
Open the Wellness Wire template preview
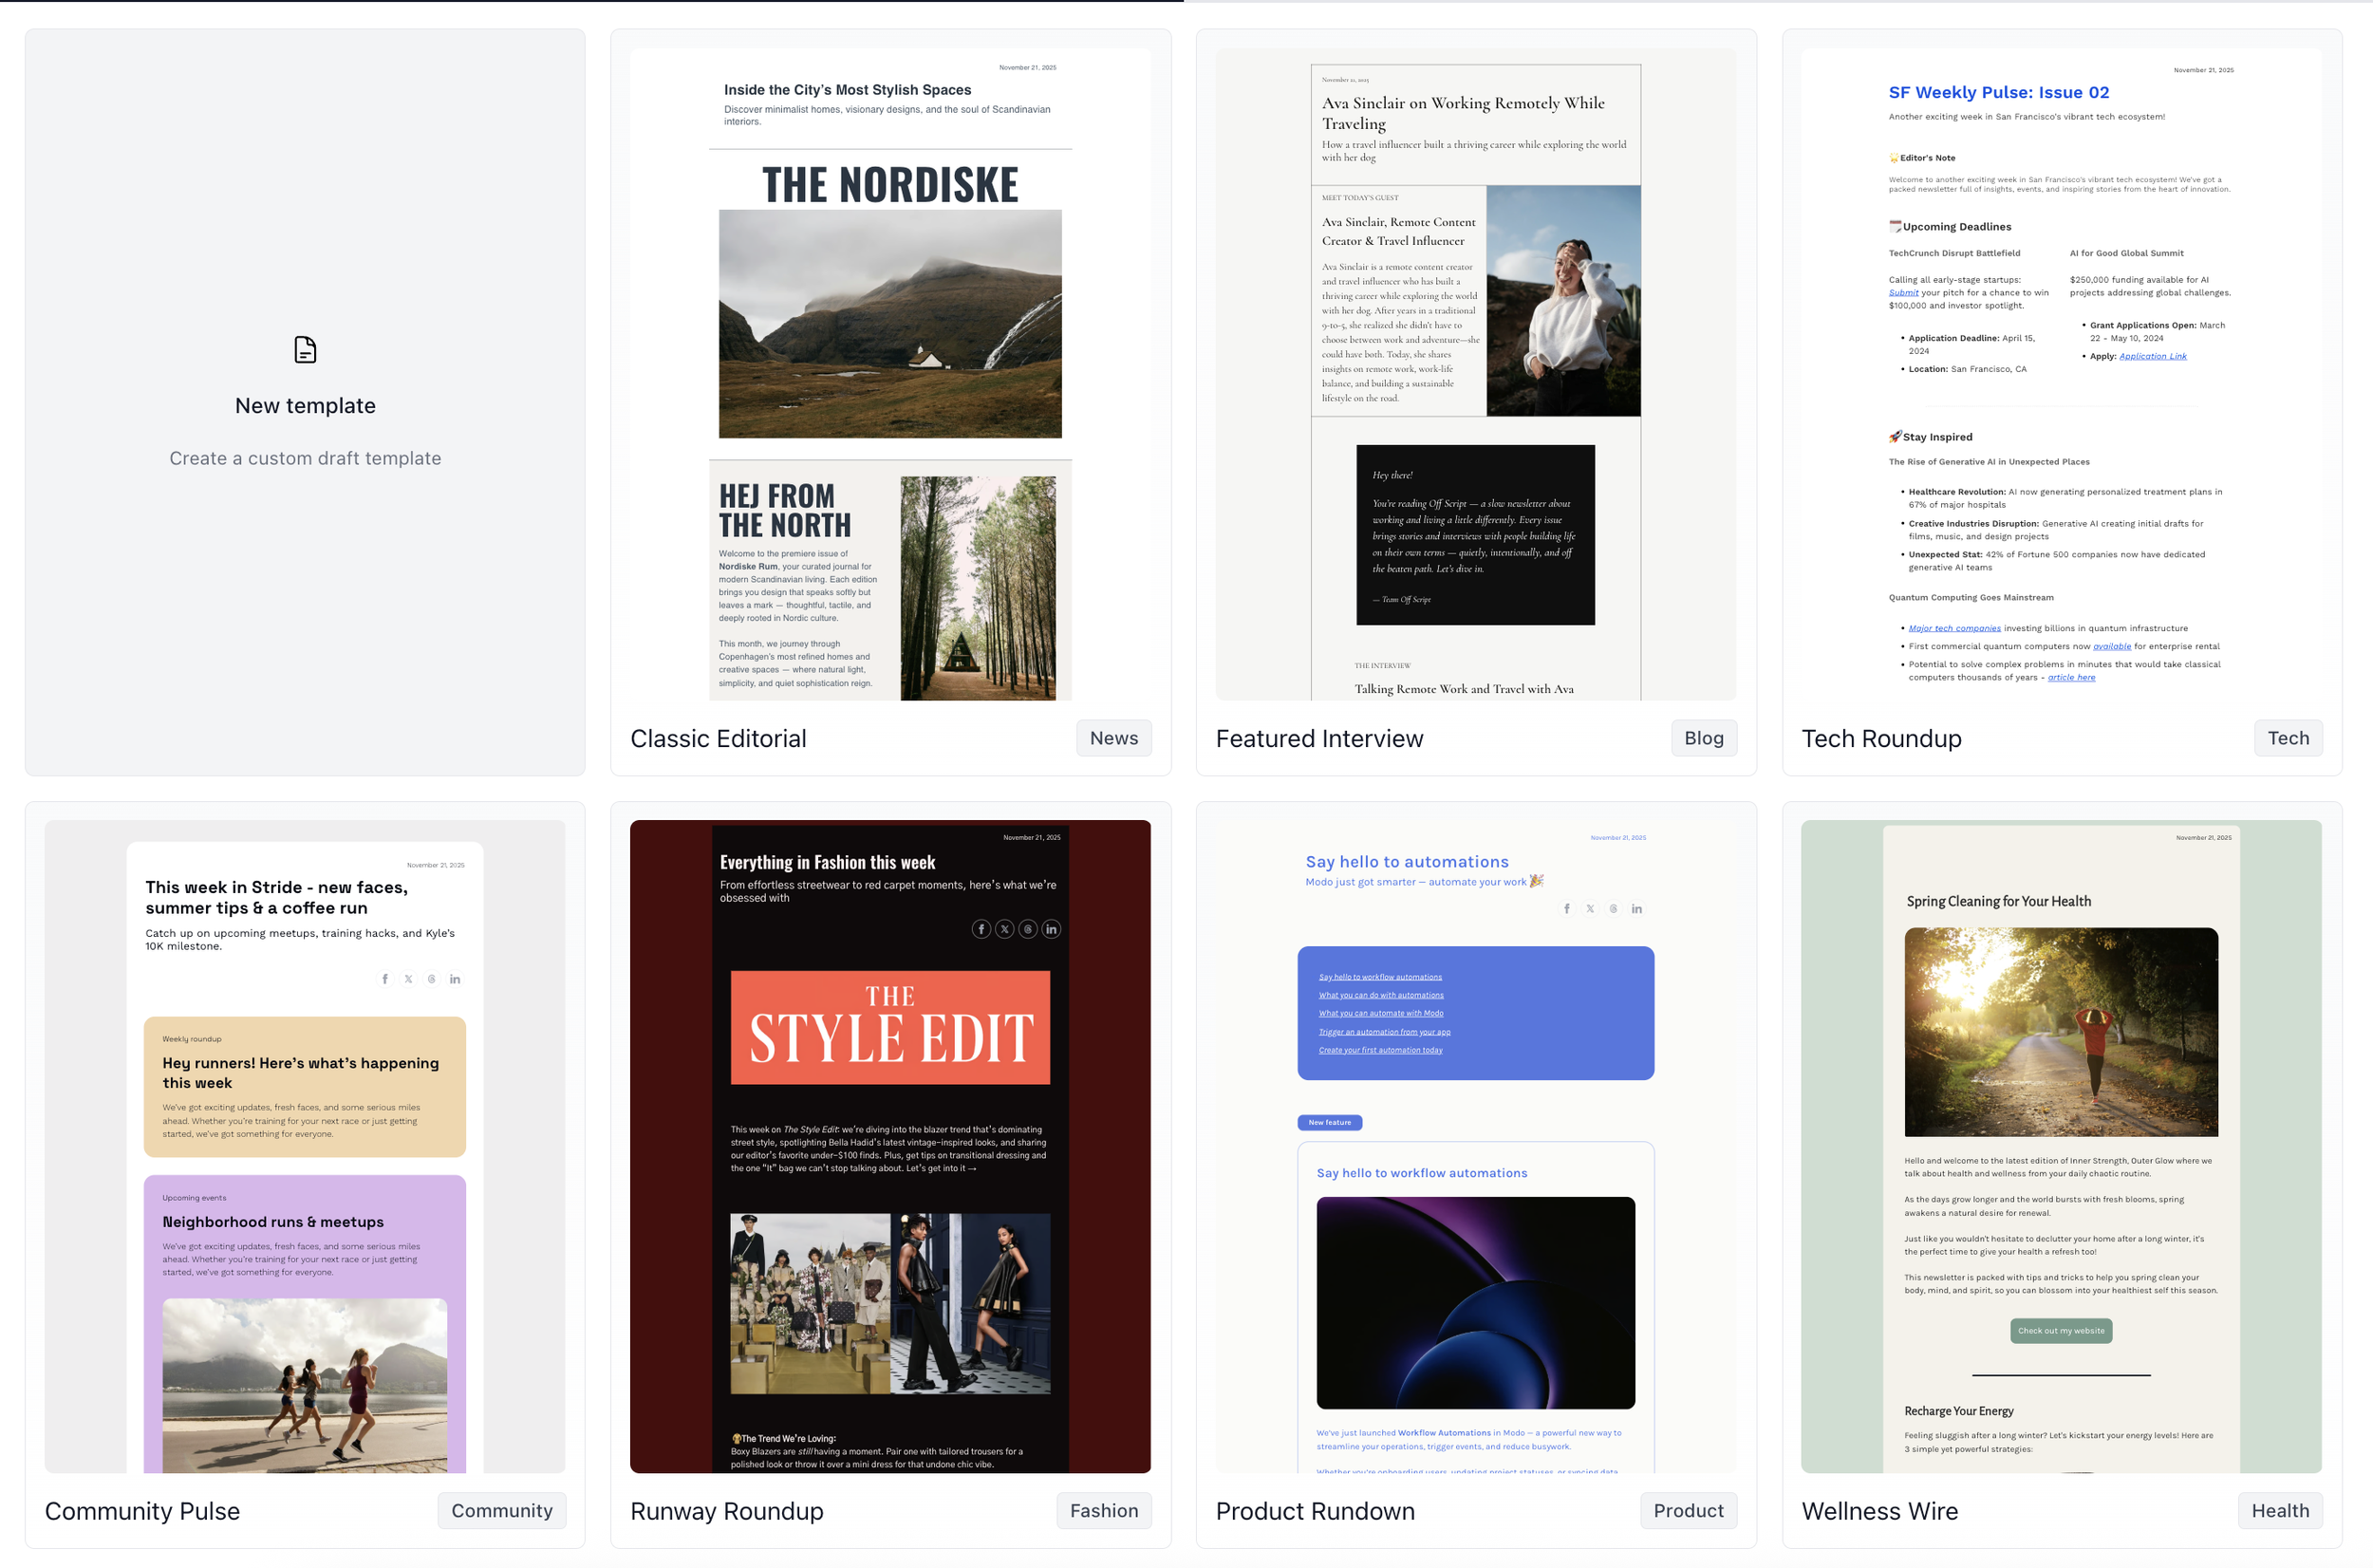coord(2060,1146)
